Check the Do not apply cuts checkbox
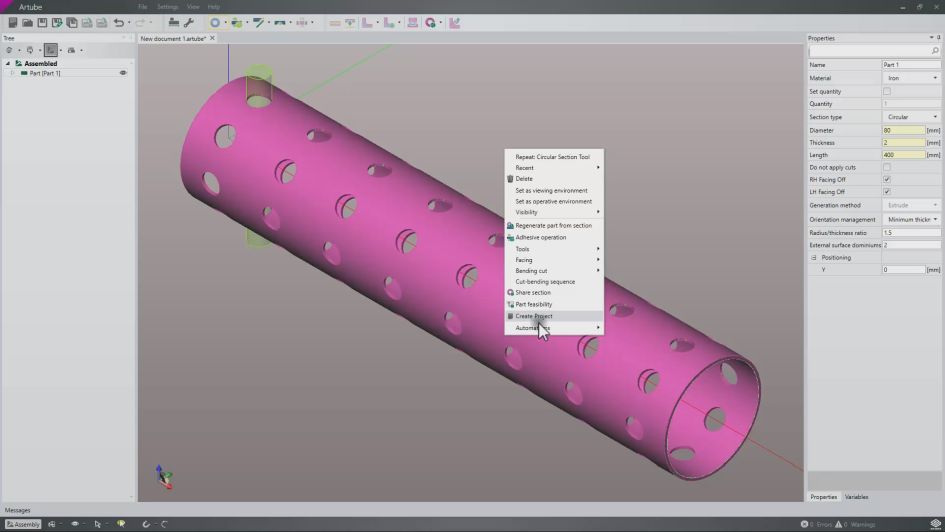The height and width of the screenshot is (532, 945). (x=886, y=167)
